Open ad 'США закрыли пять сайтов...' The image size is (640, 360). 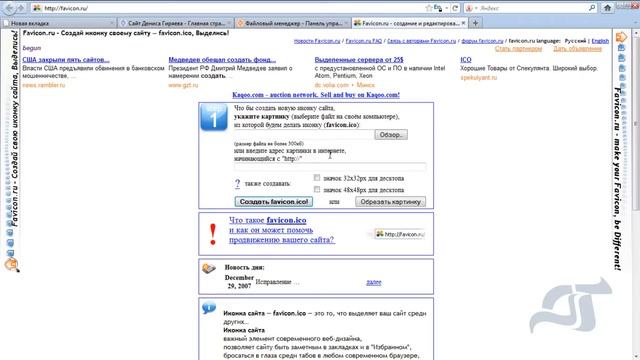coord(66,60)
